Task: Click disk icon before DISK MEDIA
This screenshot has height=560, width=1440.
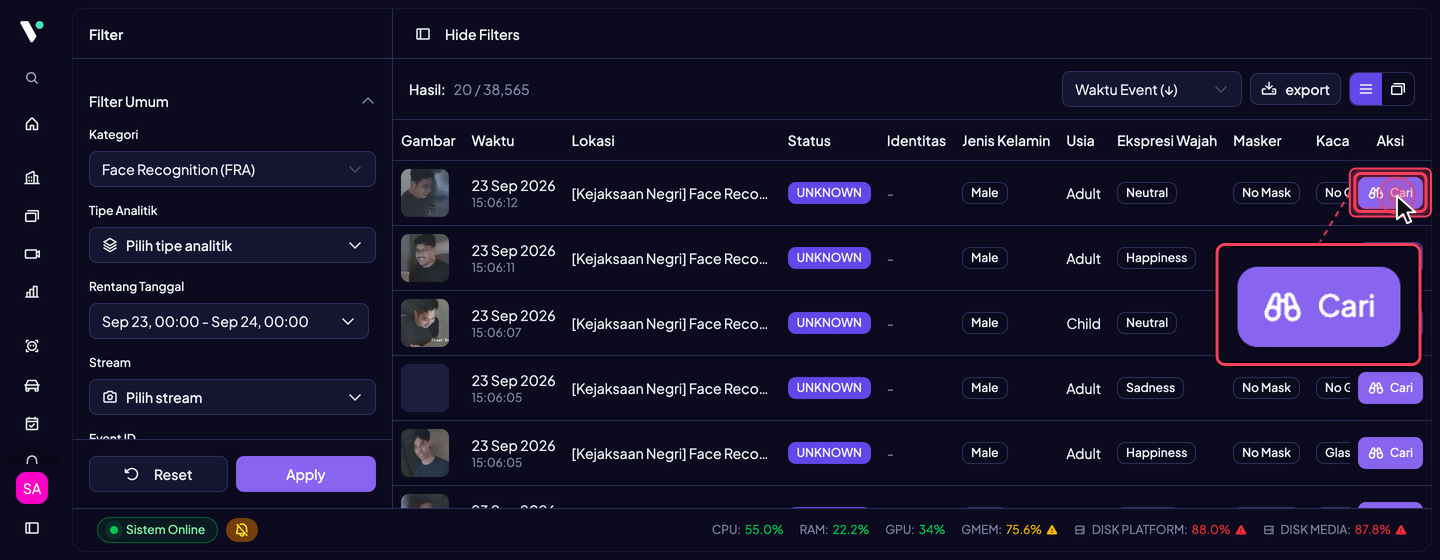Action: pos(1269,530)
